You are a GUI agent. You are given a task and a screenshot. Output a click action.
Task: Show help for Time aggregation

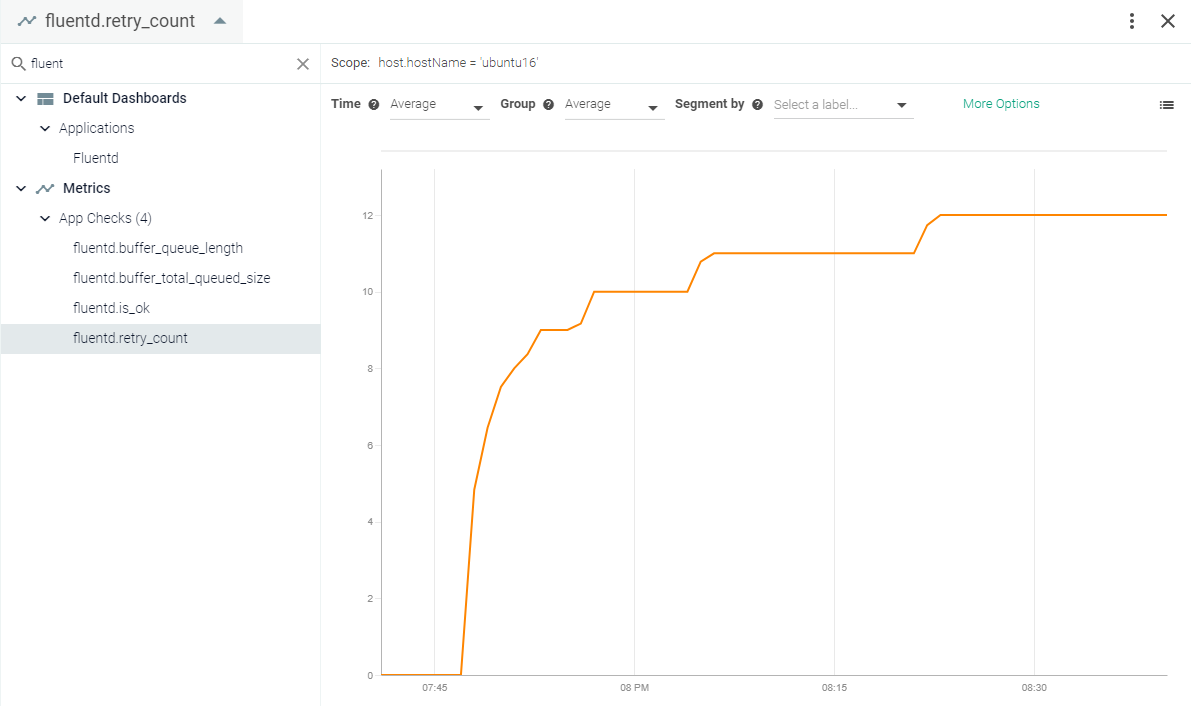pyautogui.click(x=374, y=105)
